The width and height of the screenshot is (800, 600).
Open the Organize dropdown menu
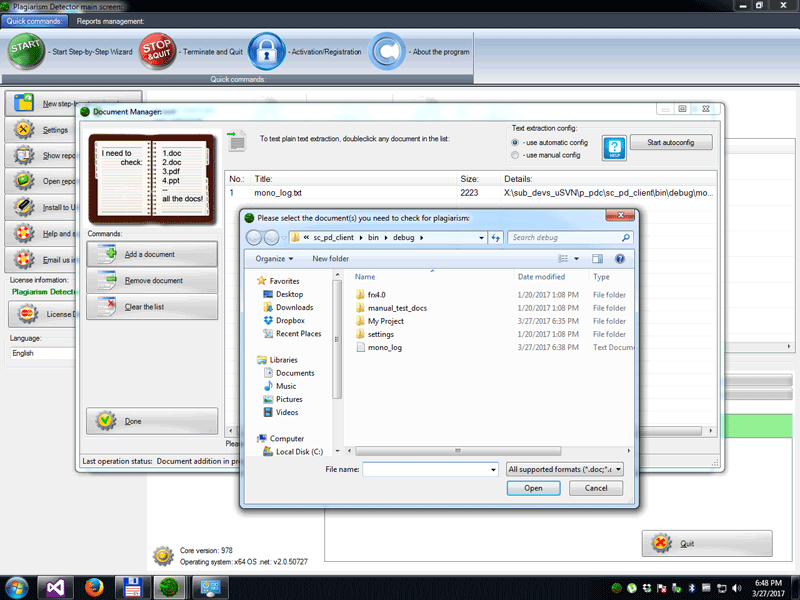pyautogui.click(x=274, y=259)
